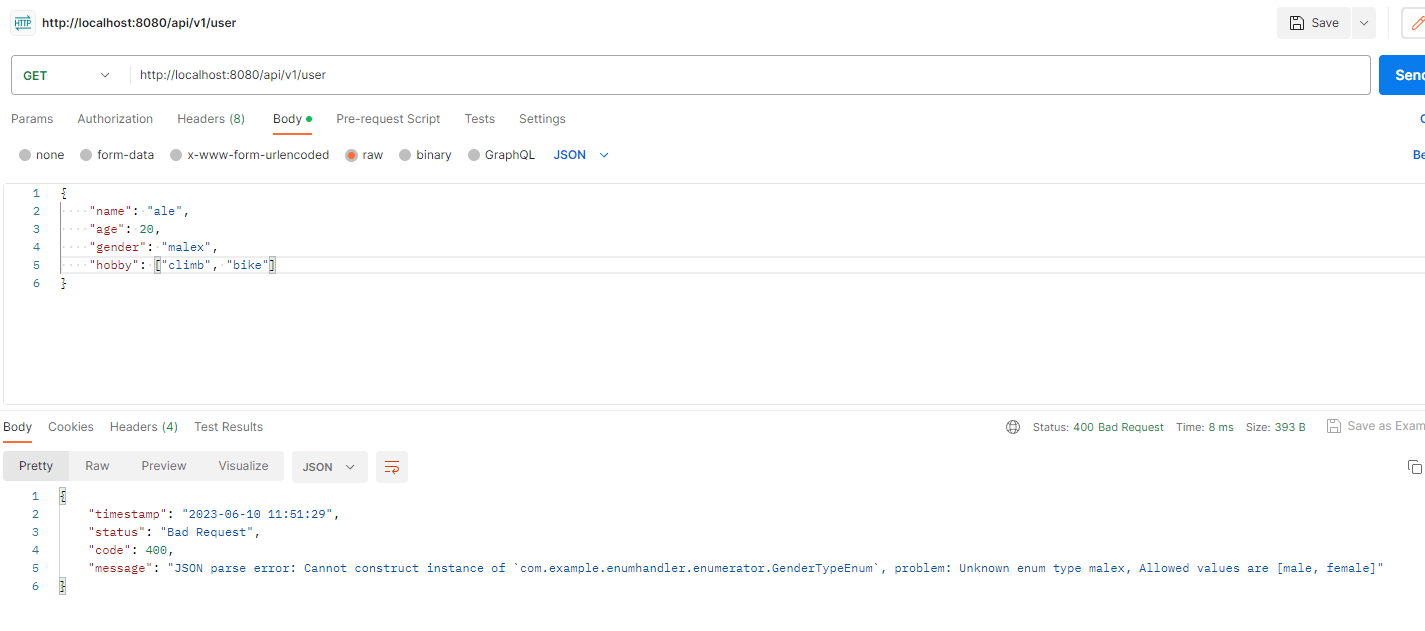1425x631 pixels.
Task: Click the globe network information icon
Action: (1012, 427)
